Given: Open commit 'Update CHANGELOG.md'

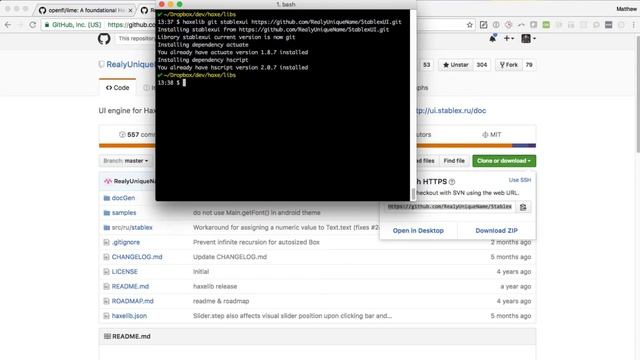Looking at the screenshot, I should pyautogui.click(x=230, y=257).
